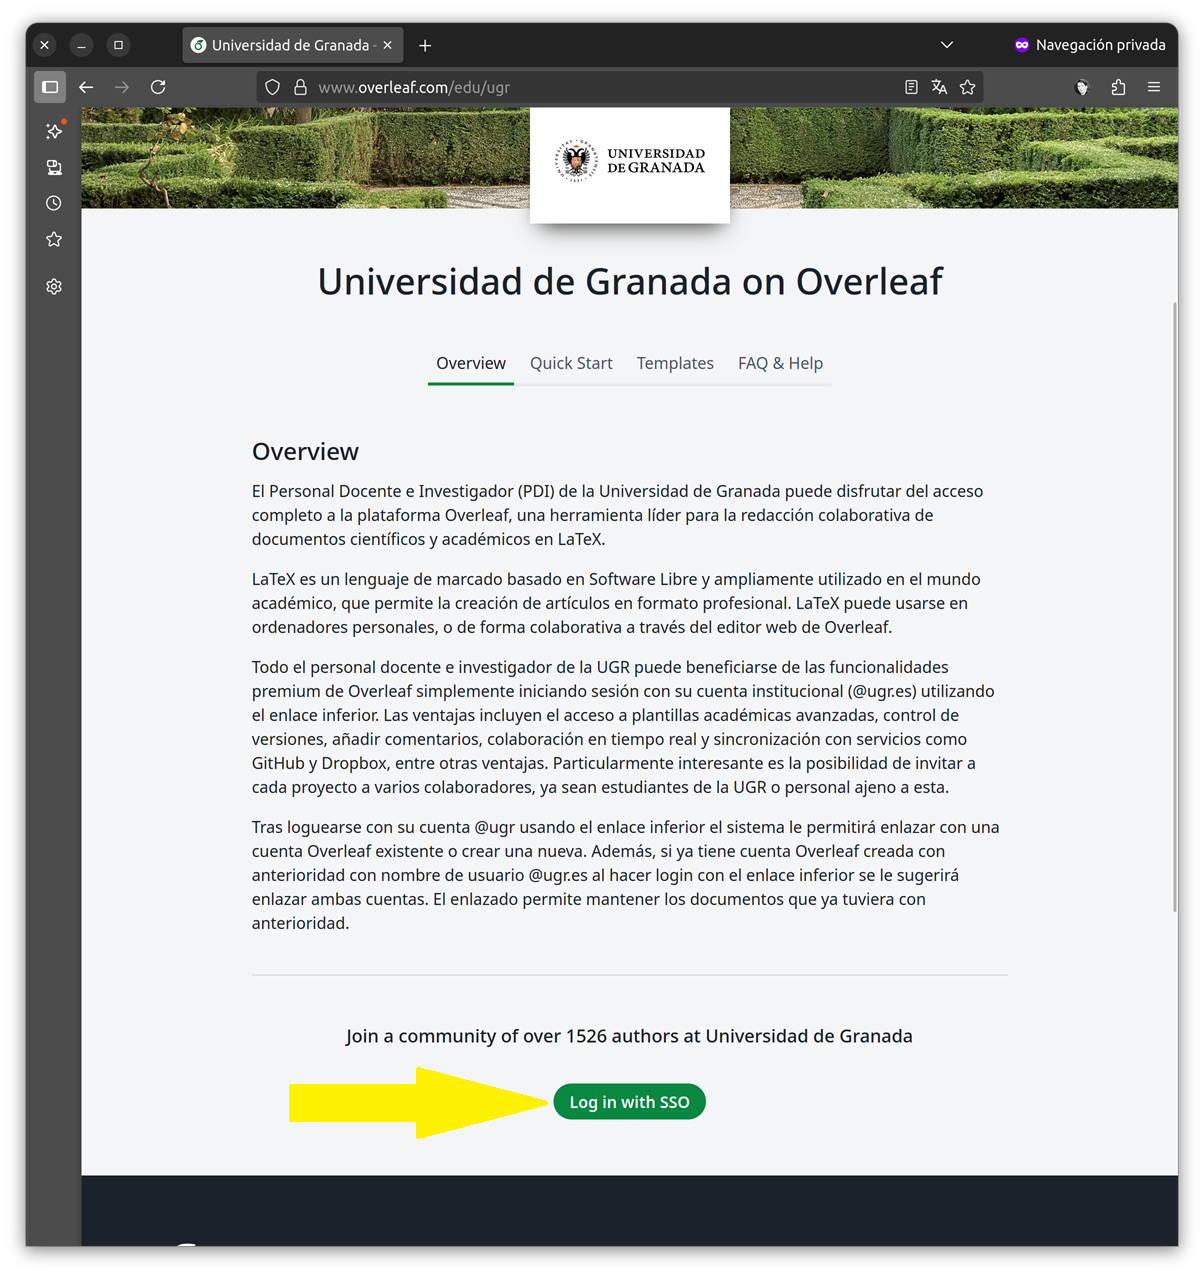Viewport: 1204px width, 1275px height.
Task: Click the URL address bar field
Action: point(600,87)
